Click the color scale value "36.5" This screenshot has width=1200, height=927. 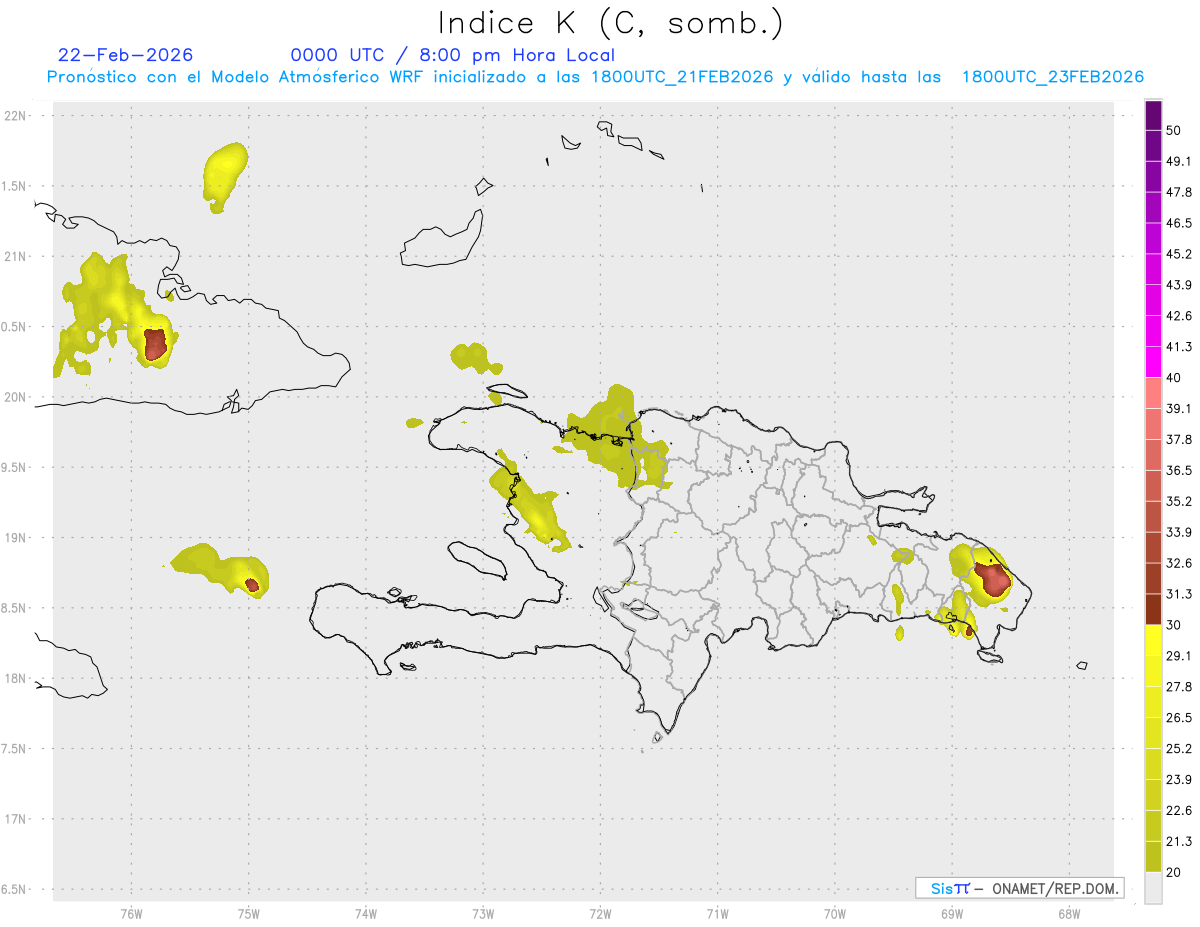(1179, 470)
